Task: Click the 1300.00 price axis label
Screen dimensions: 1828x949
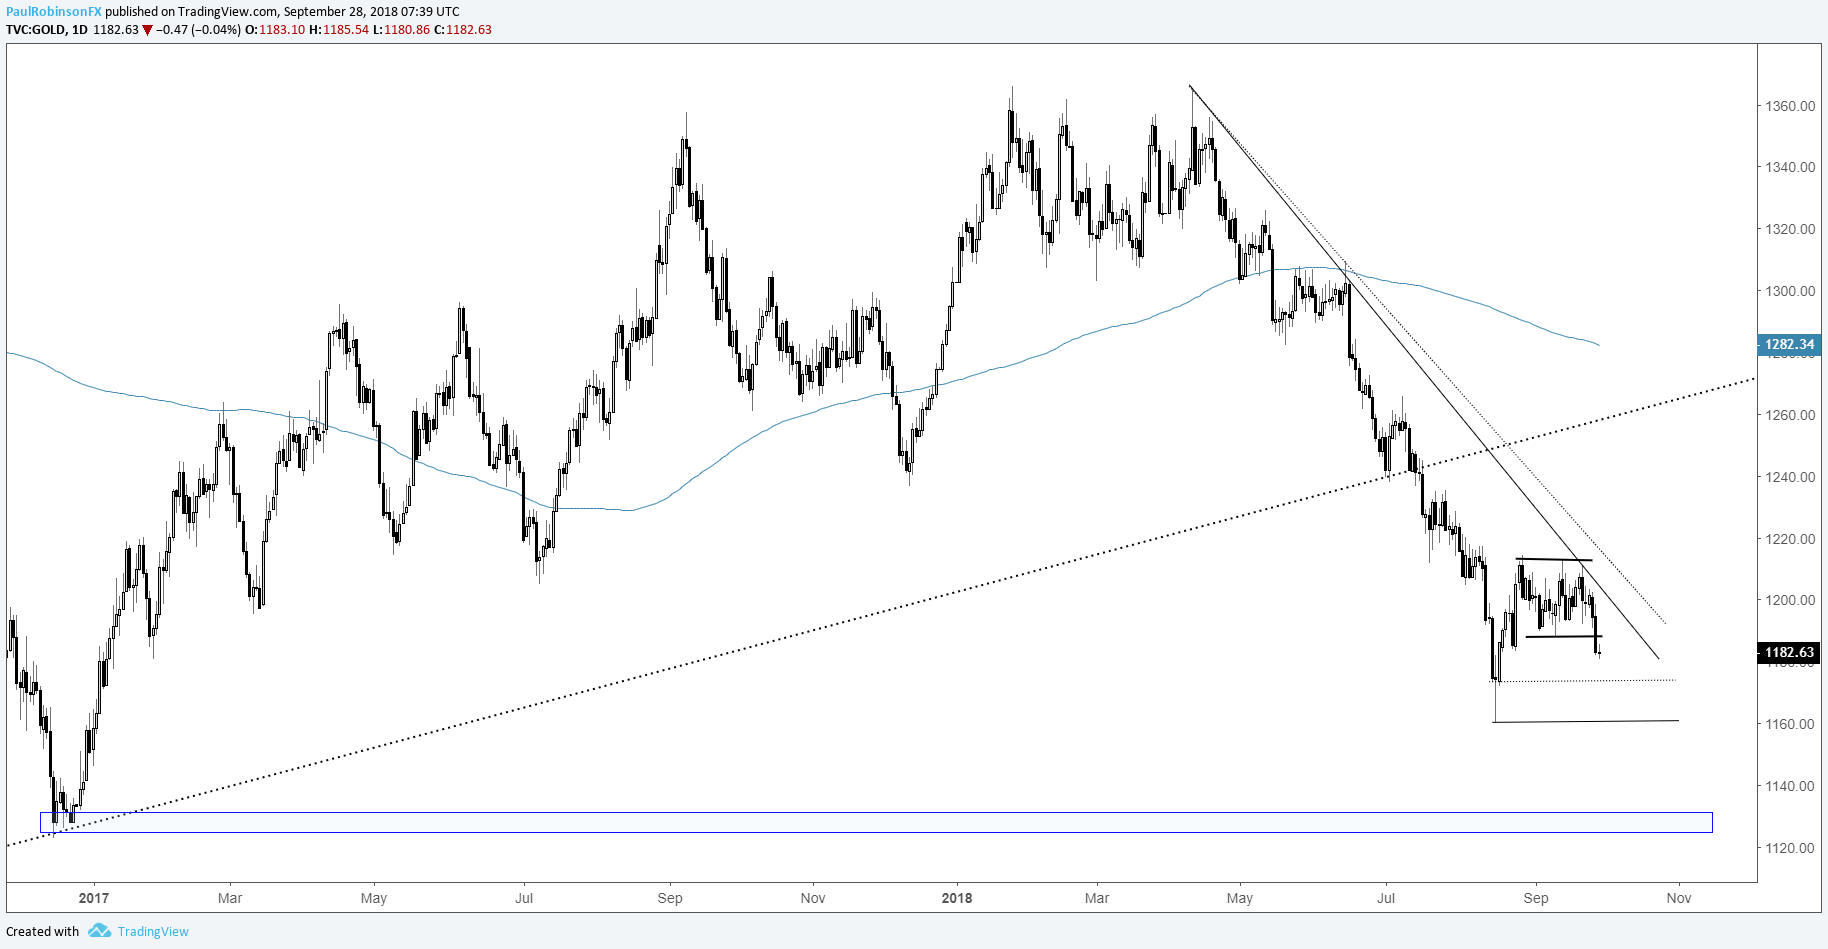Action: [x=1790, y=291]
